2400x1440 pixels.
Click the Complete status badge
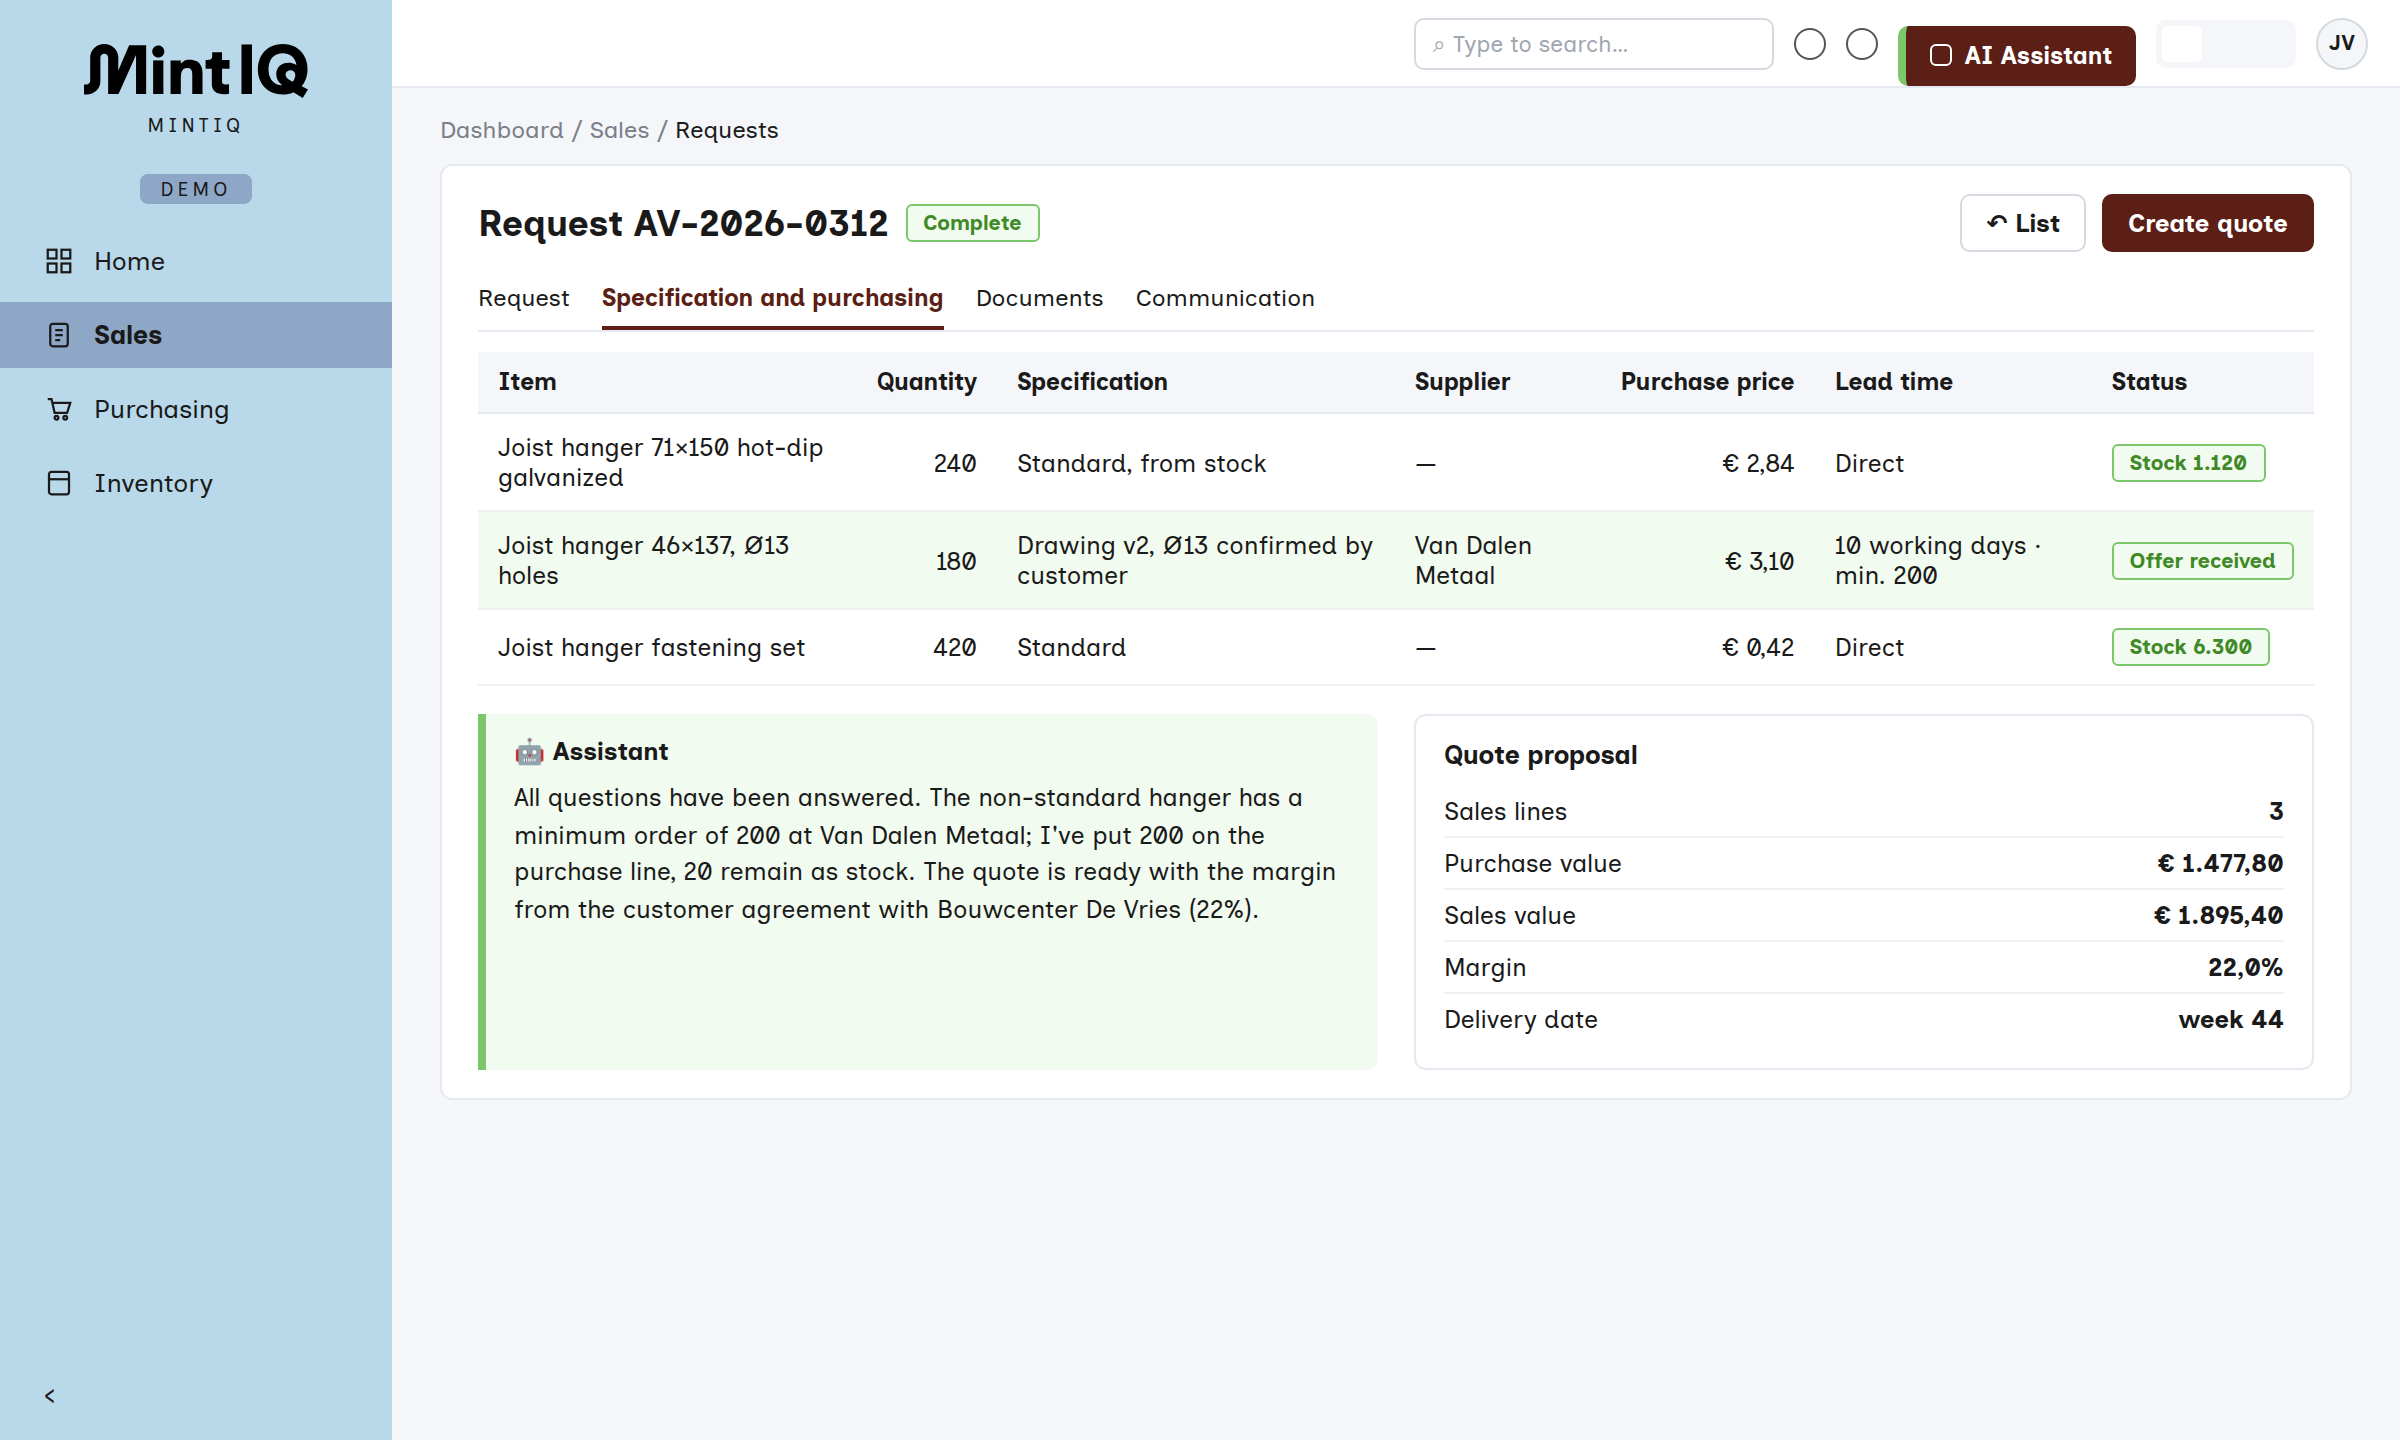[x=972, y=223]
